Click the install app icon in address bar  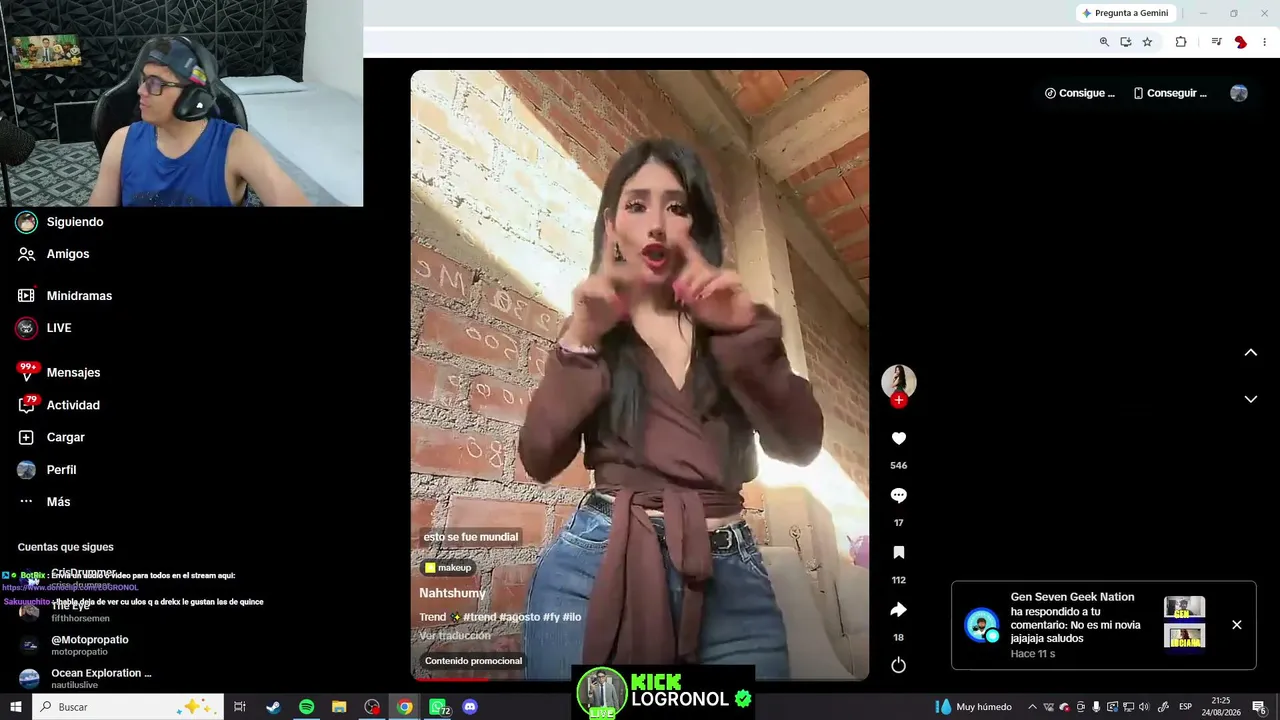[x=1126, y=42]
